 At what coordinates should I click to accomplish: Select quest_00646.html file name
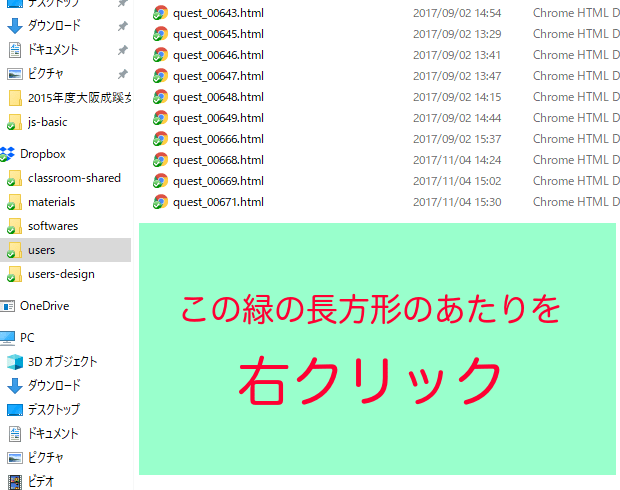(x=218, y=55)
